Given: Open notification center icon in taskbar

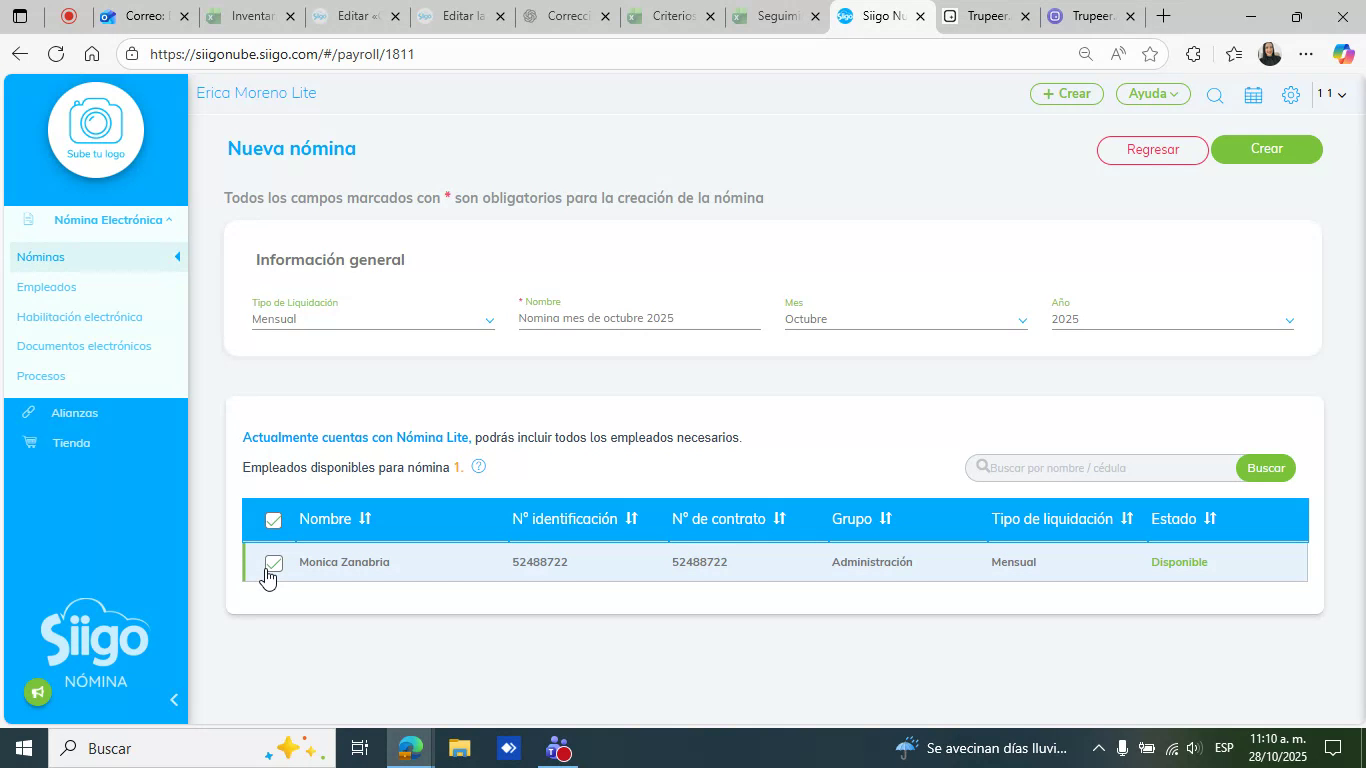Looking at the screenshot, I should pyautogui.click(x=1333, y=748).
